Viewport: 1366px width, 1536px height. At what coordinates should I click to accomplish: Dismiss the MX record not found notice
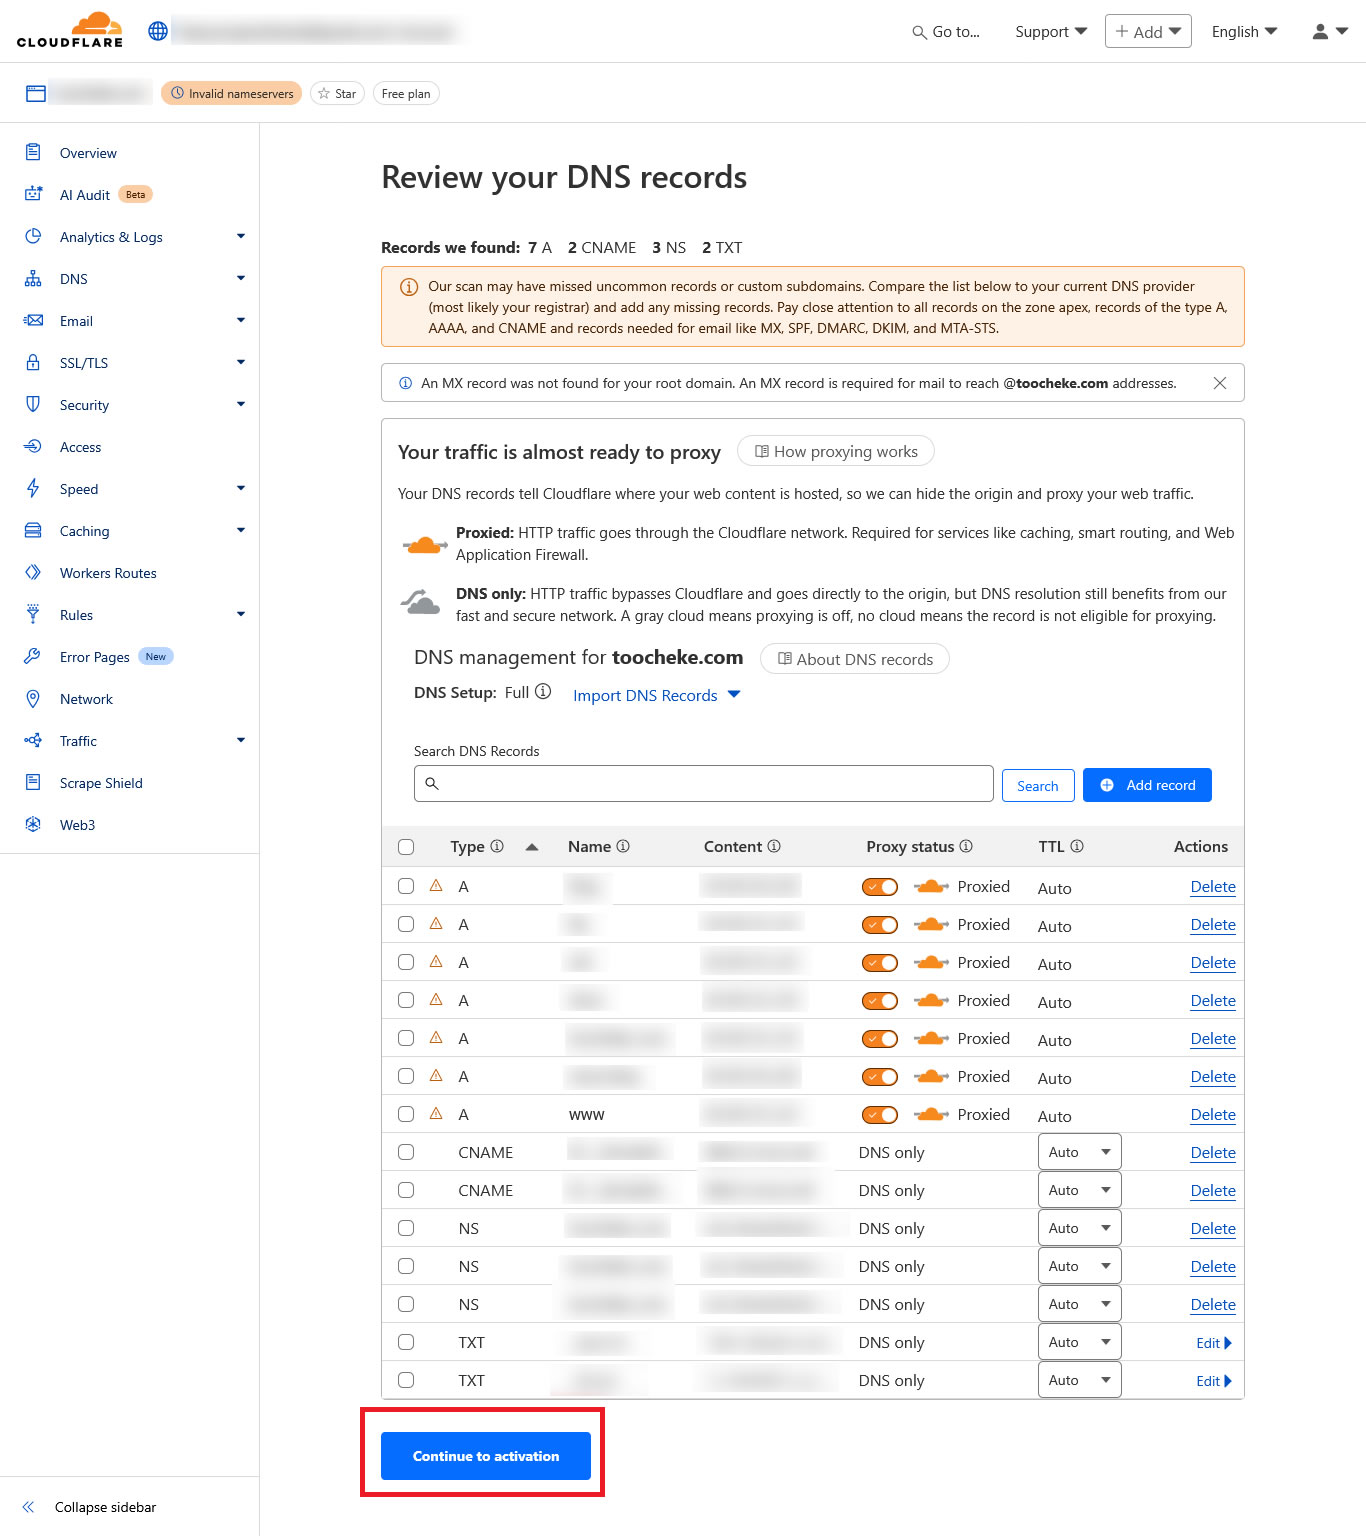(x=1220, y=383)
